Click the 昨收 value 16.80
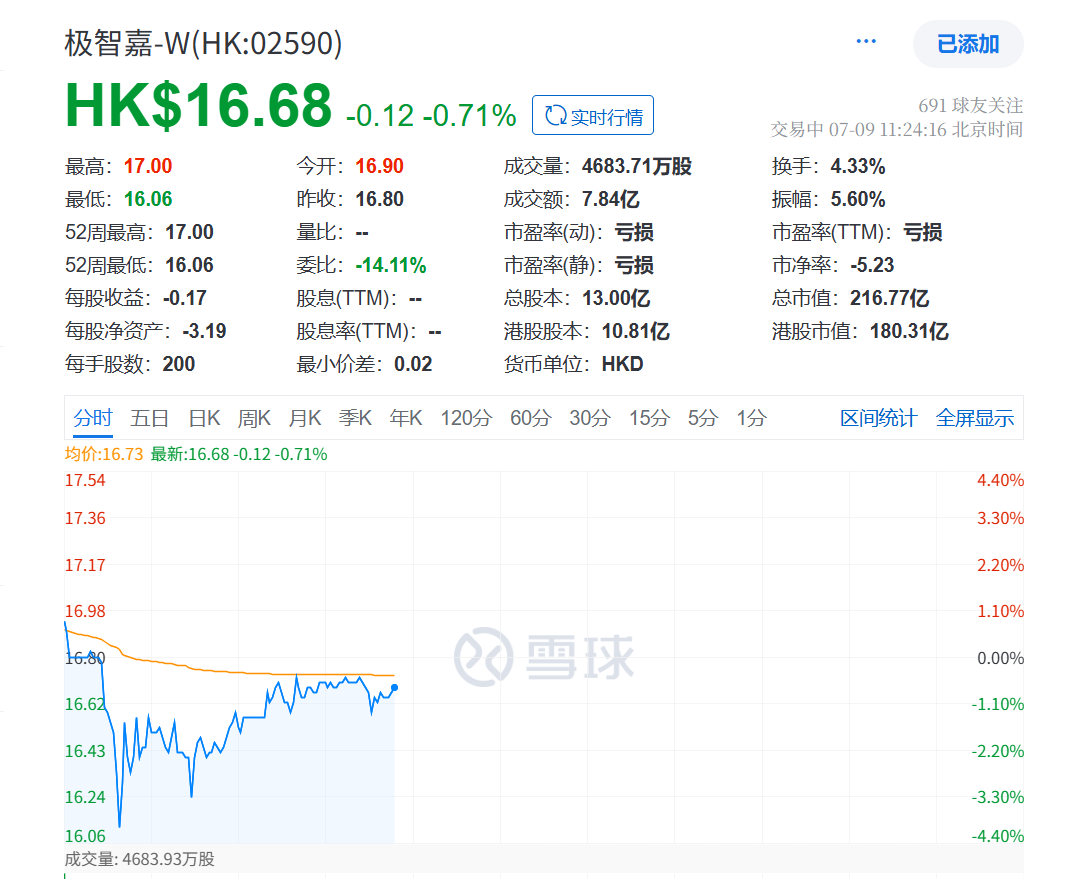The height and width of the screenshot is (879, 1065). click(x=379, y=199)
